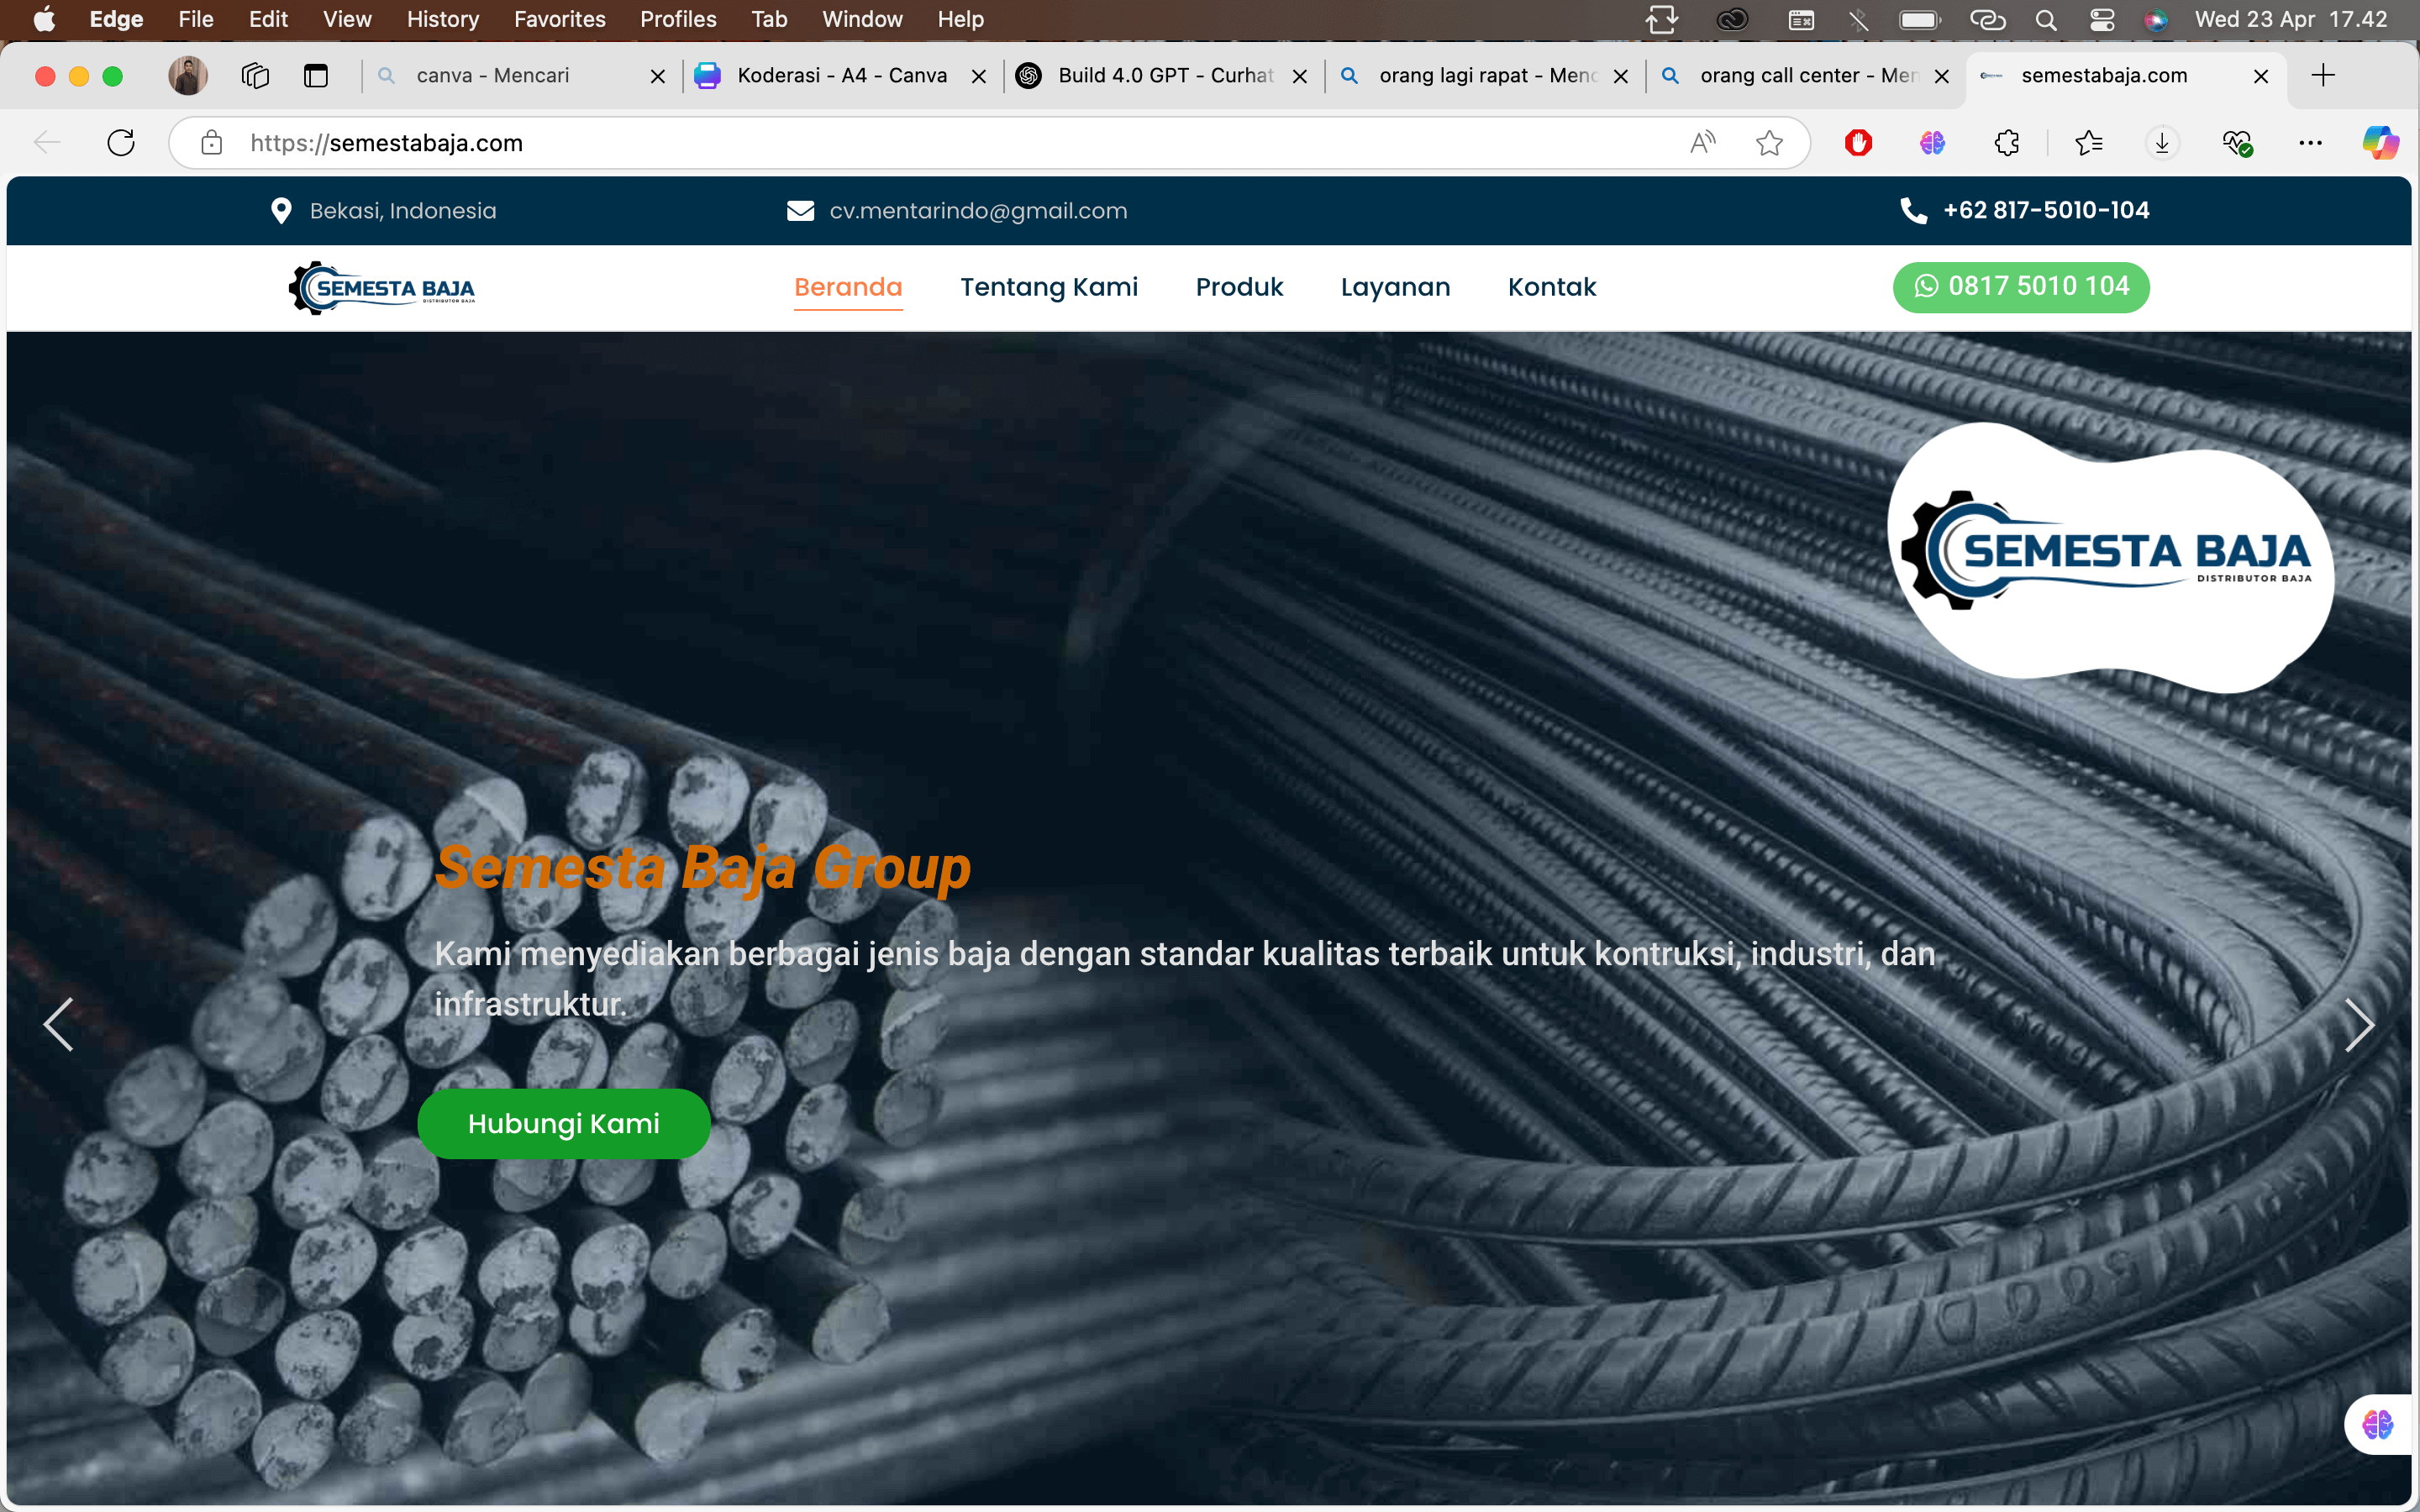The image size is (2420, 1512).
Task: Open the Extensions puzzle icon
Action: 2006,143
